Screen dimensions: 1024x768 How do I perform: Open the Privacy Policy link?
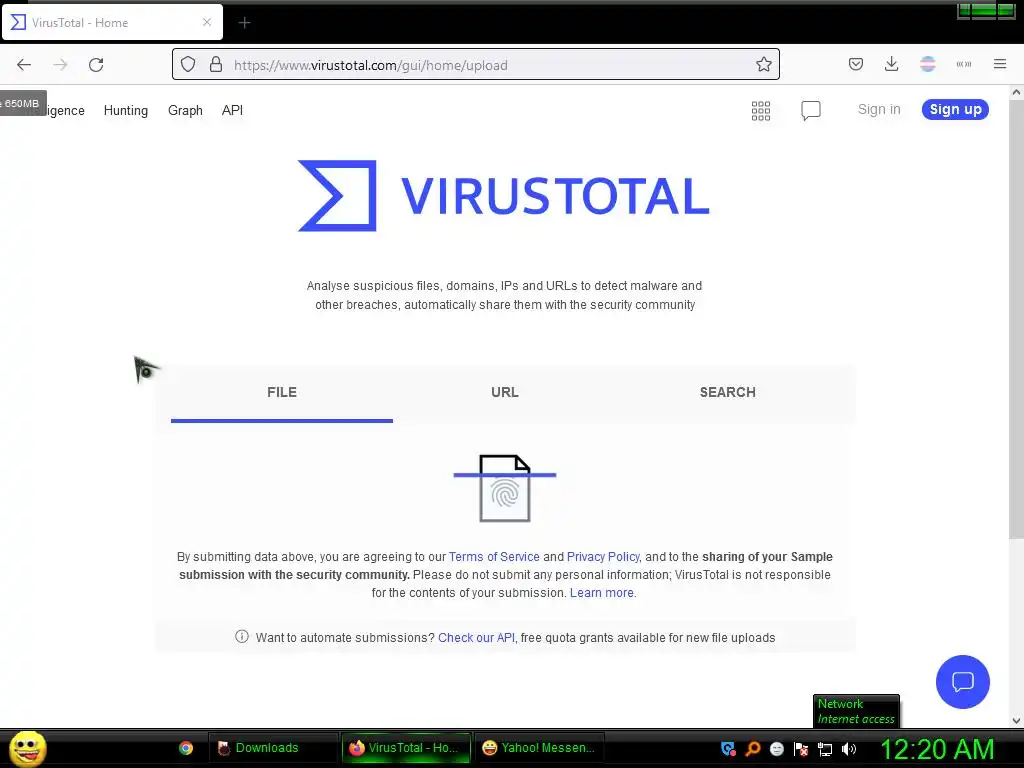pos(603,556)
